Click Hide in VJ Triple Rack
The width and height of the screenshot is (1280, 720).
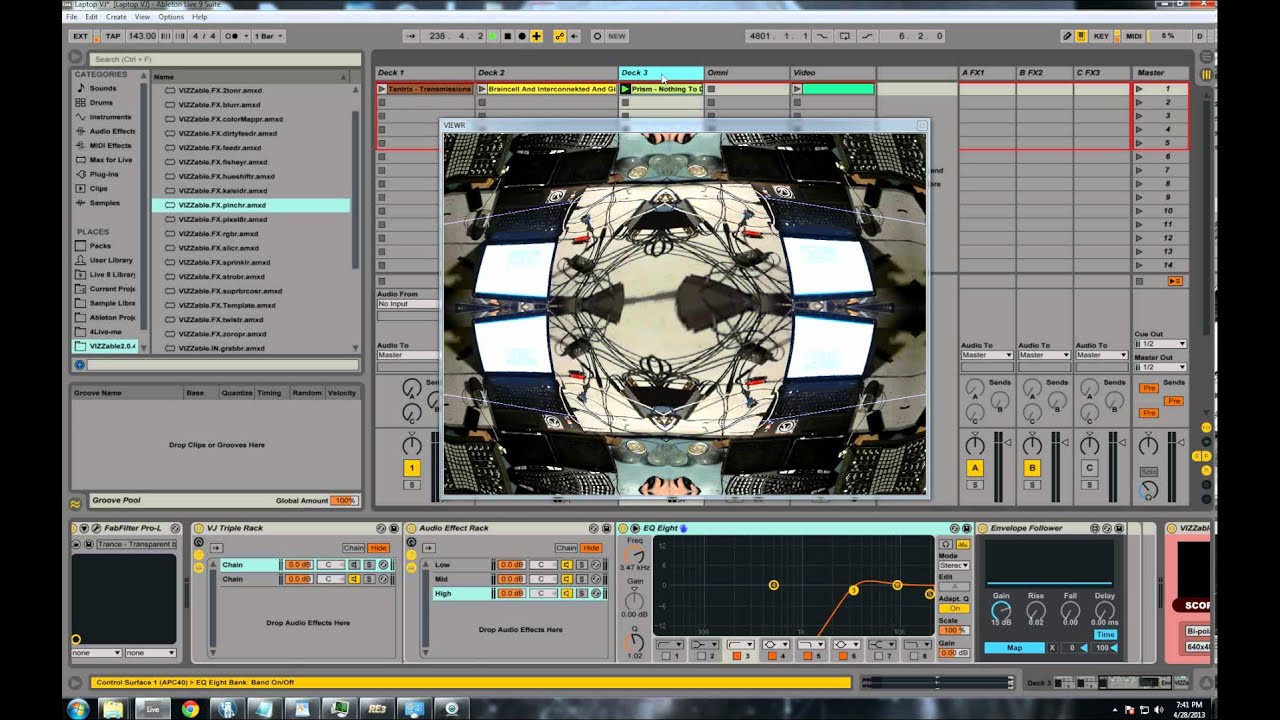pyautogui.click(x=379, y=548)
